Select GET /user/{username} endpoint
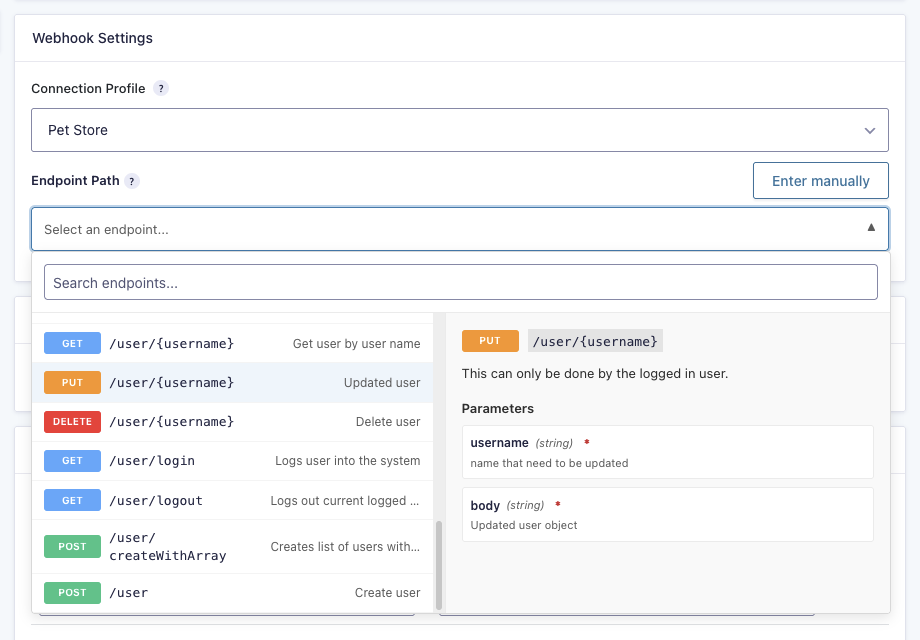Viewport: 920px width, 640px height. tap(232, 343)
